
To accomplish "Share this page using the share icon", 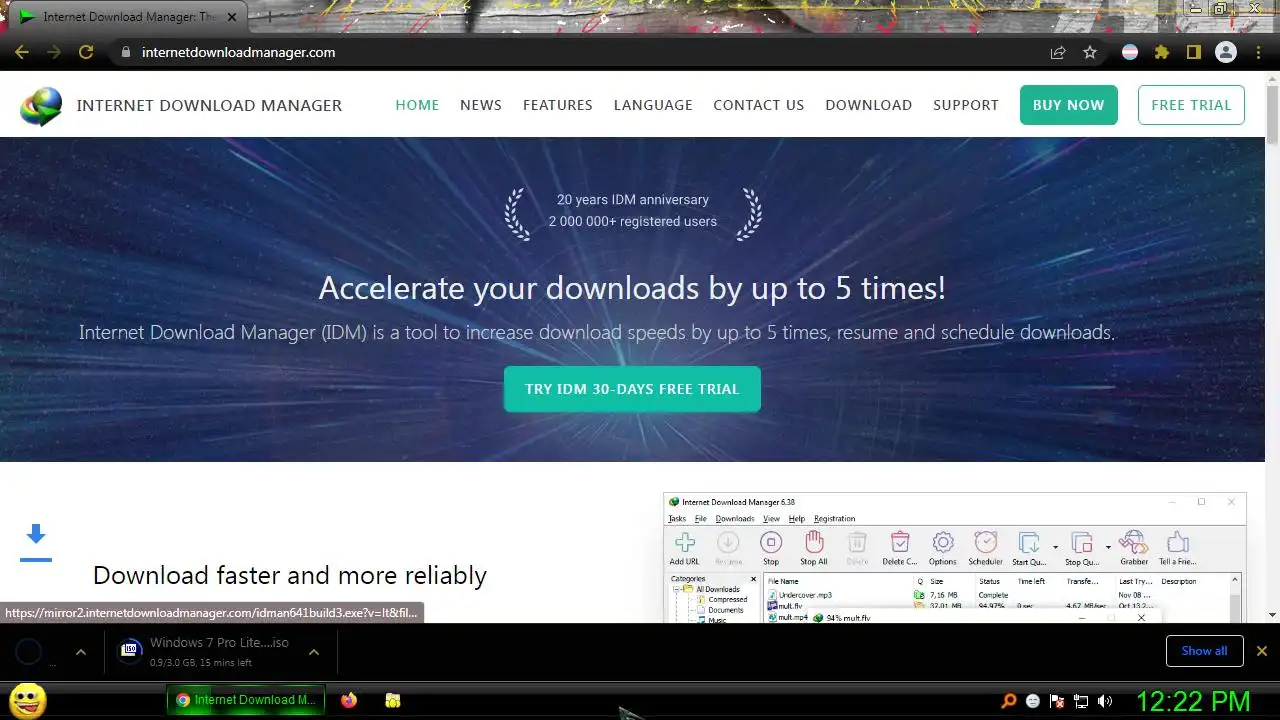I will [1058, 52].
